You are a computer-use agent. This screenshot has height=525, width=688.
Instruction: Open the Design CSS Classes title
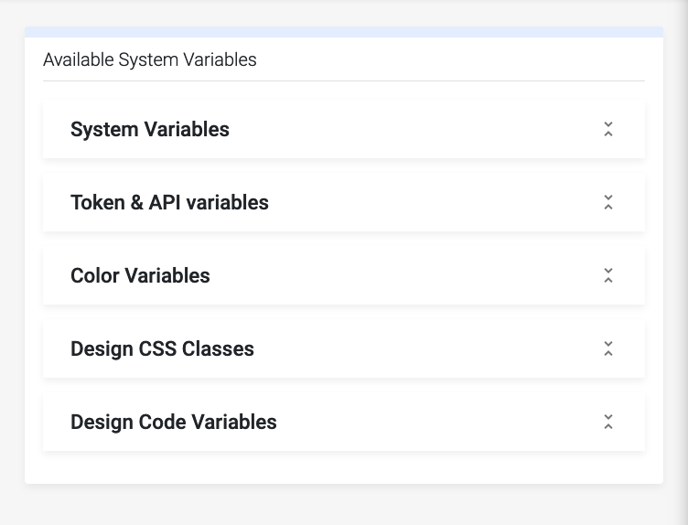(162, 349)
